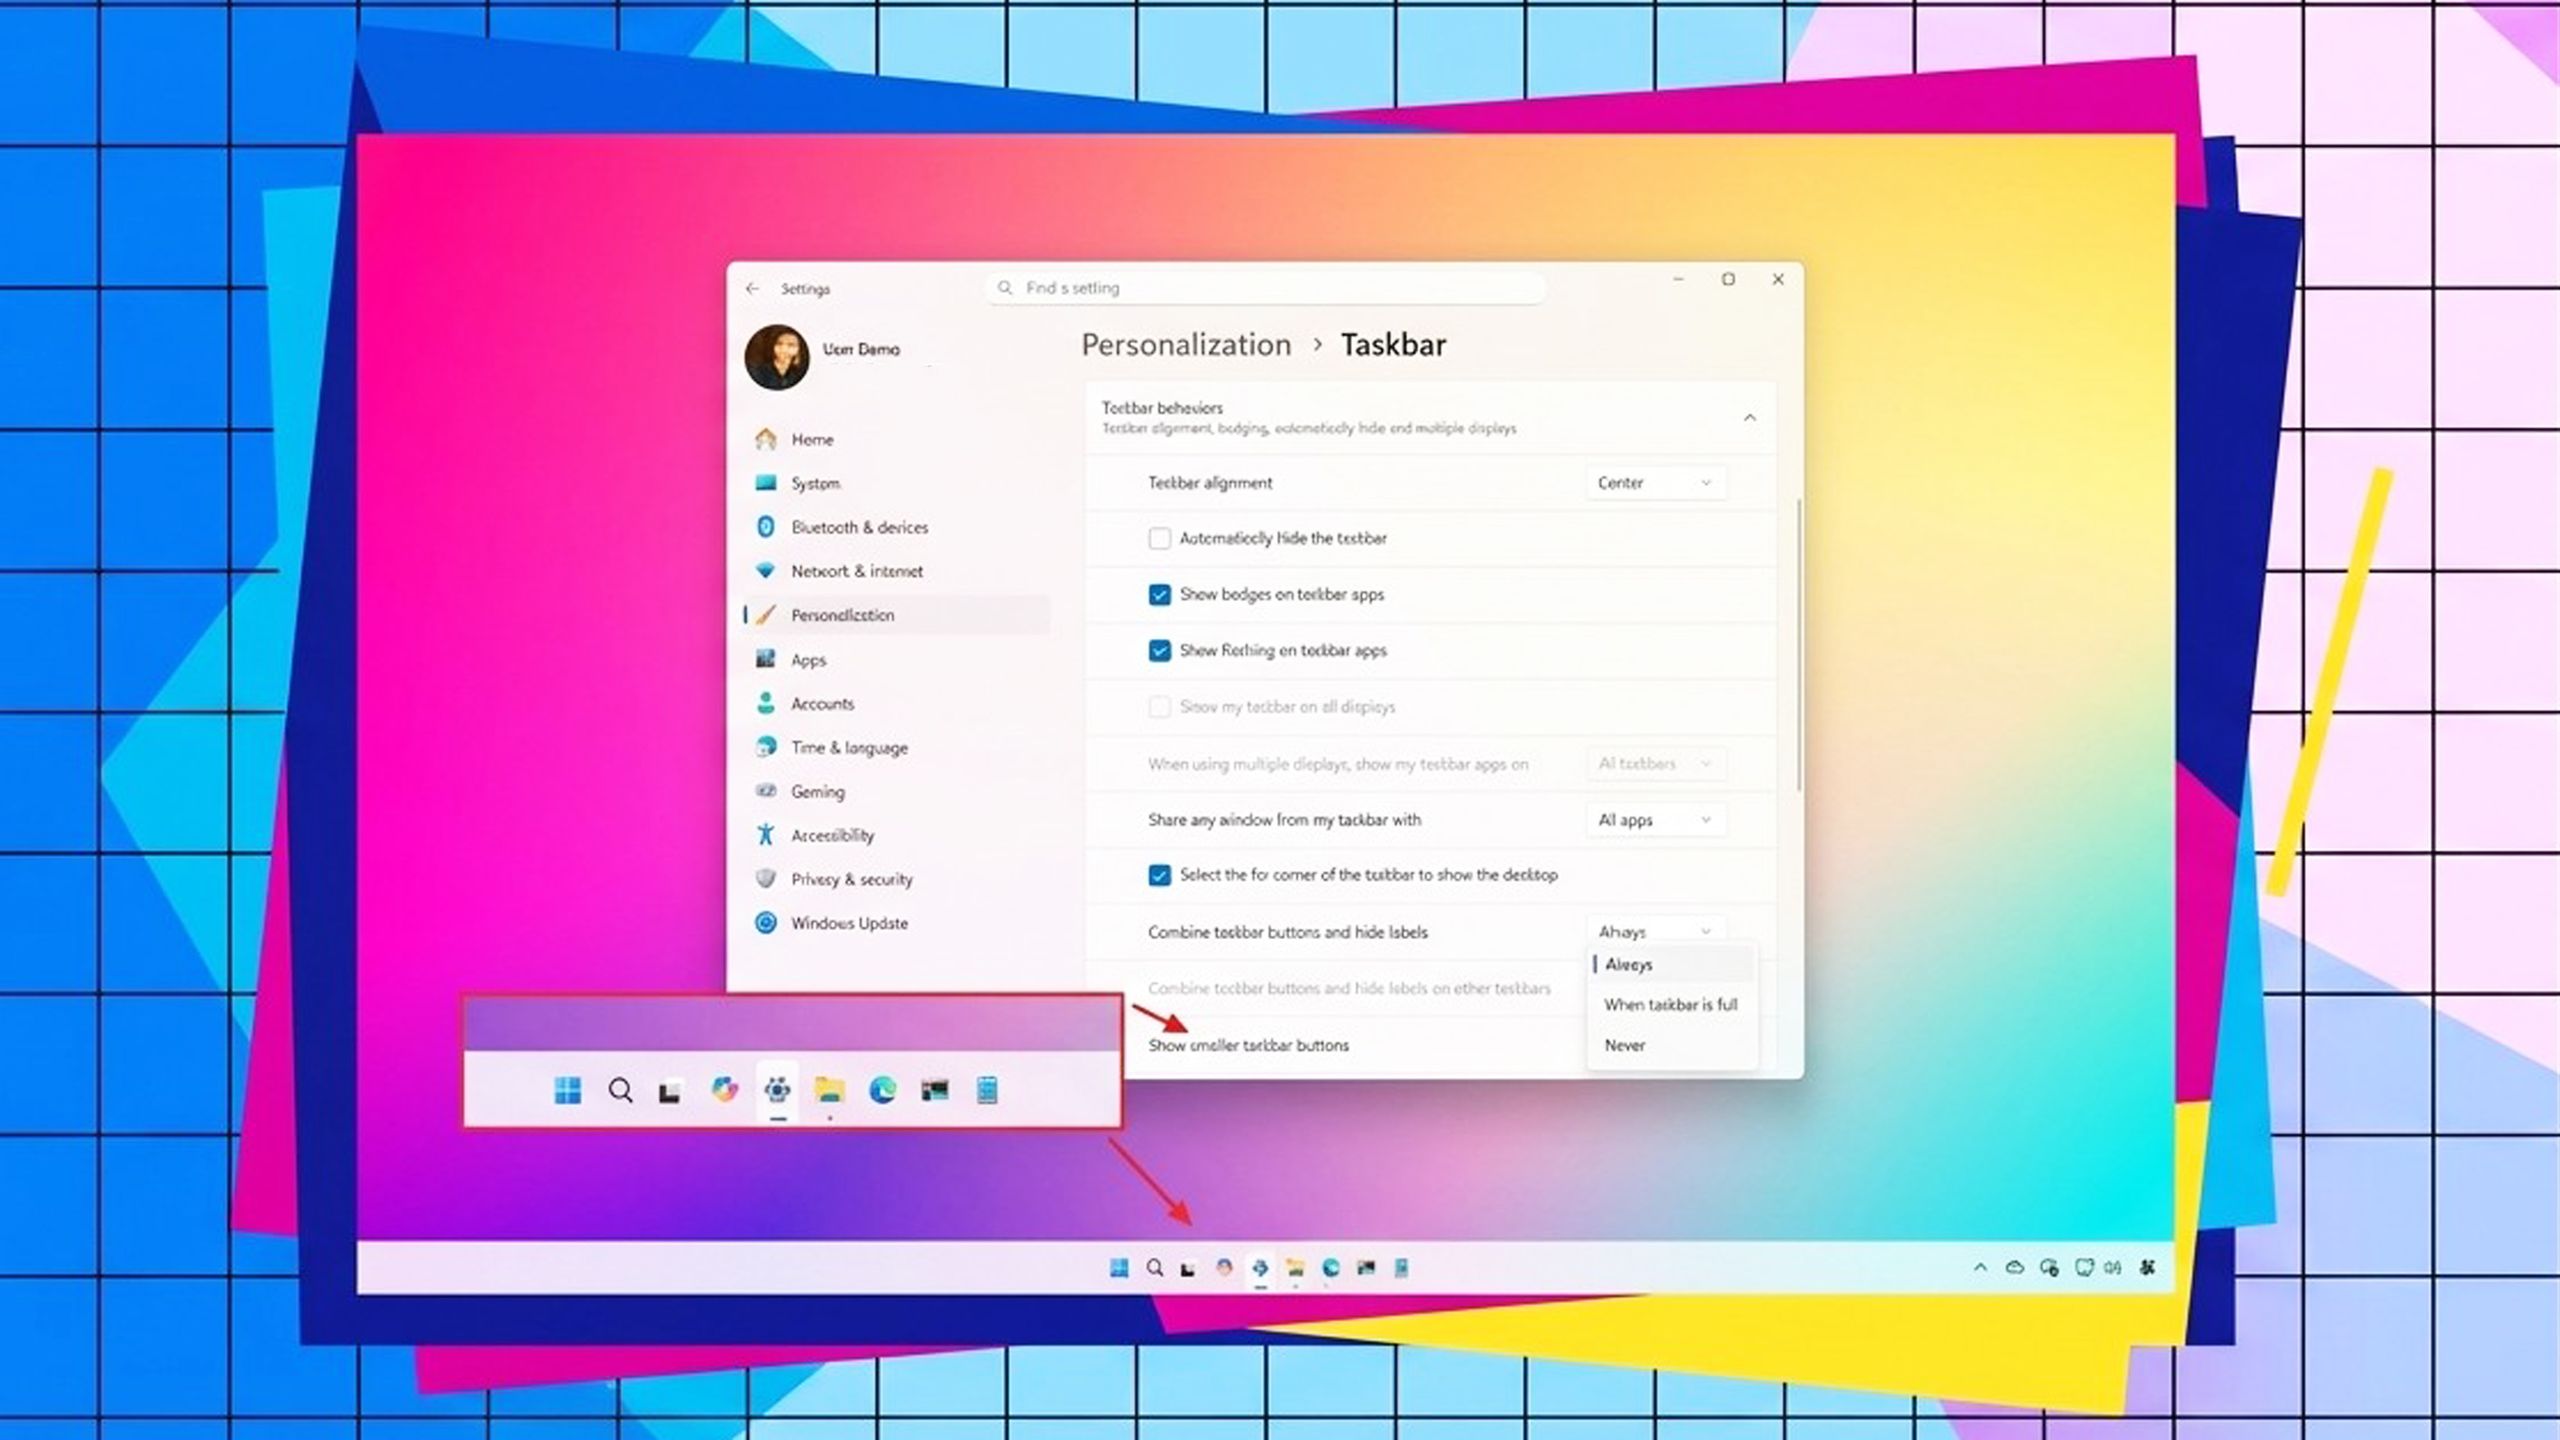The height and width of the screenshot is (1440, 2560).
Task: Open the Taskbar alignment dropdown
Action: pos(1655,482)
